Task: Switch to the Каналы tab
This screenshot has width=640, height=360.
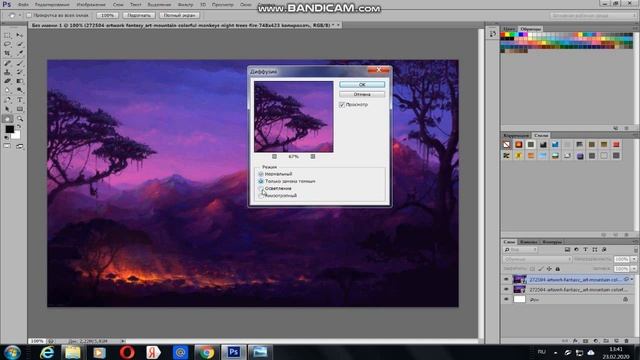Action: pos(529,242)
